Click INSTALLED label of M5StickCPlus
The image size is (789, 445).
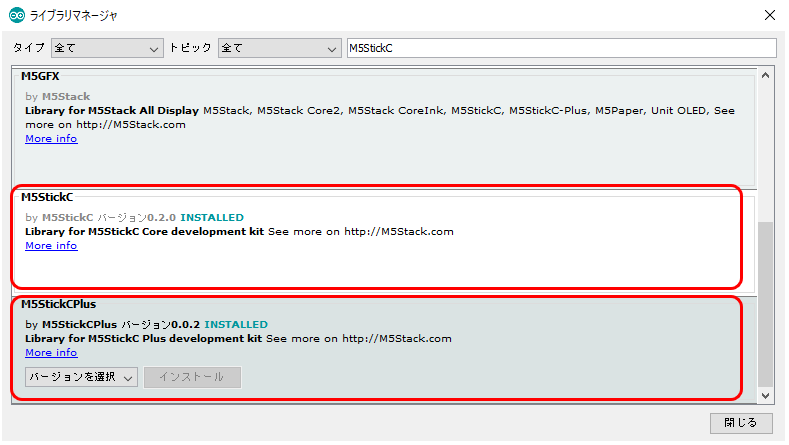tap(236, 325)
